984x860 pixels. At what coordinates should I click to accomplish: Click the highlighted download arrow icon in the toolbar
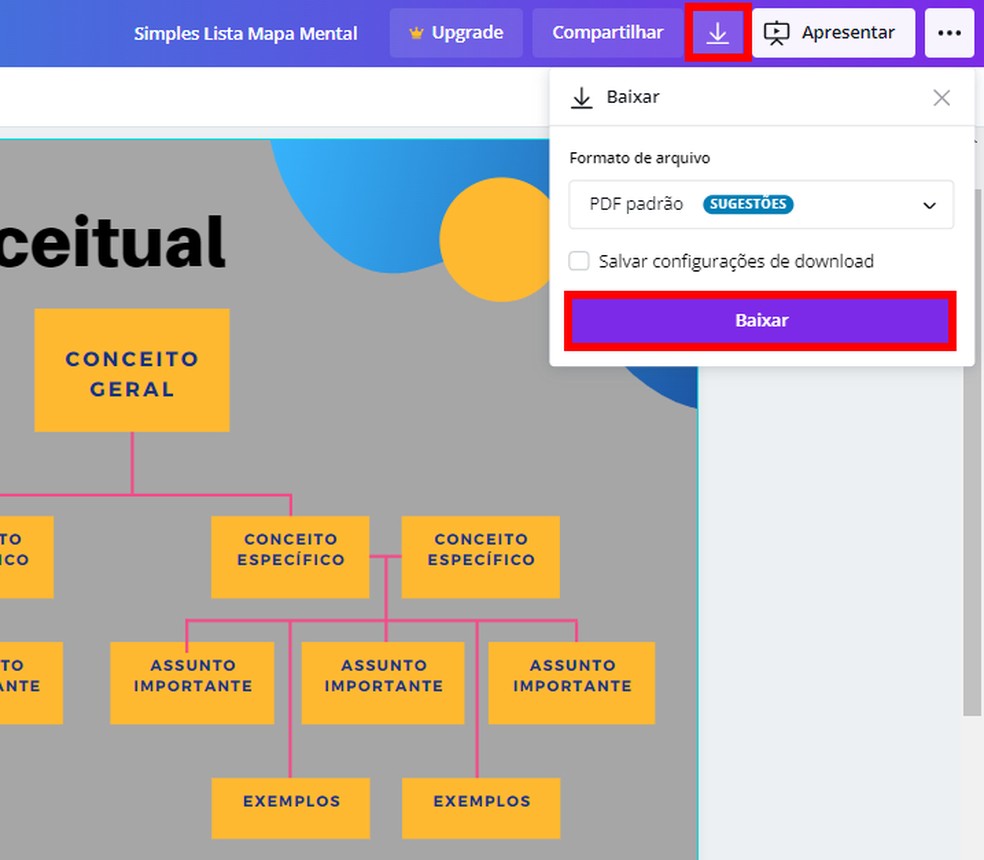717,32
